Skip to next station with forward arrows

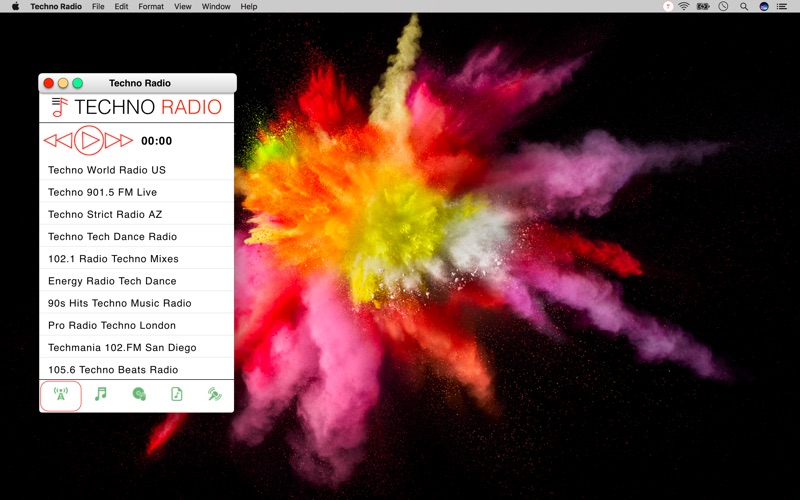pyautogui.click(x=119, y=140)
